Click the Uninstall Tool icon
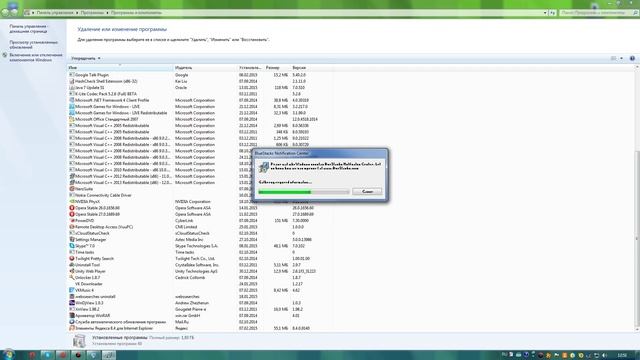This screenshot has width=640, height=360. (72, 265)
